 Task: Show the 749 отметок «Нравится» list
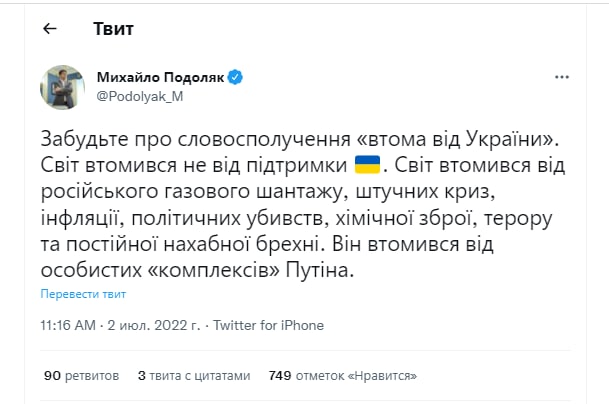(x=343, y=376)
